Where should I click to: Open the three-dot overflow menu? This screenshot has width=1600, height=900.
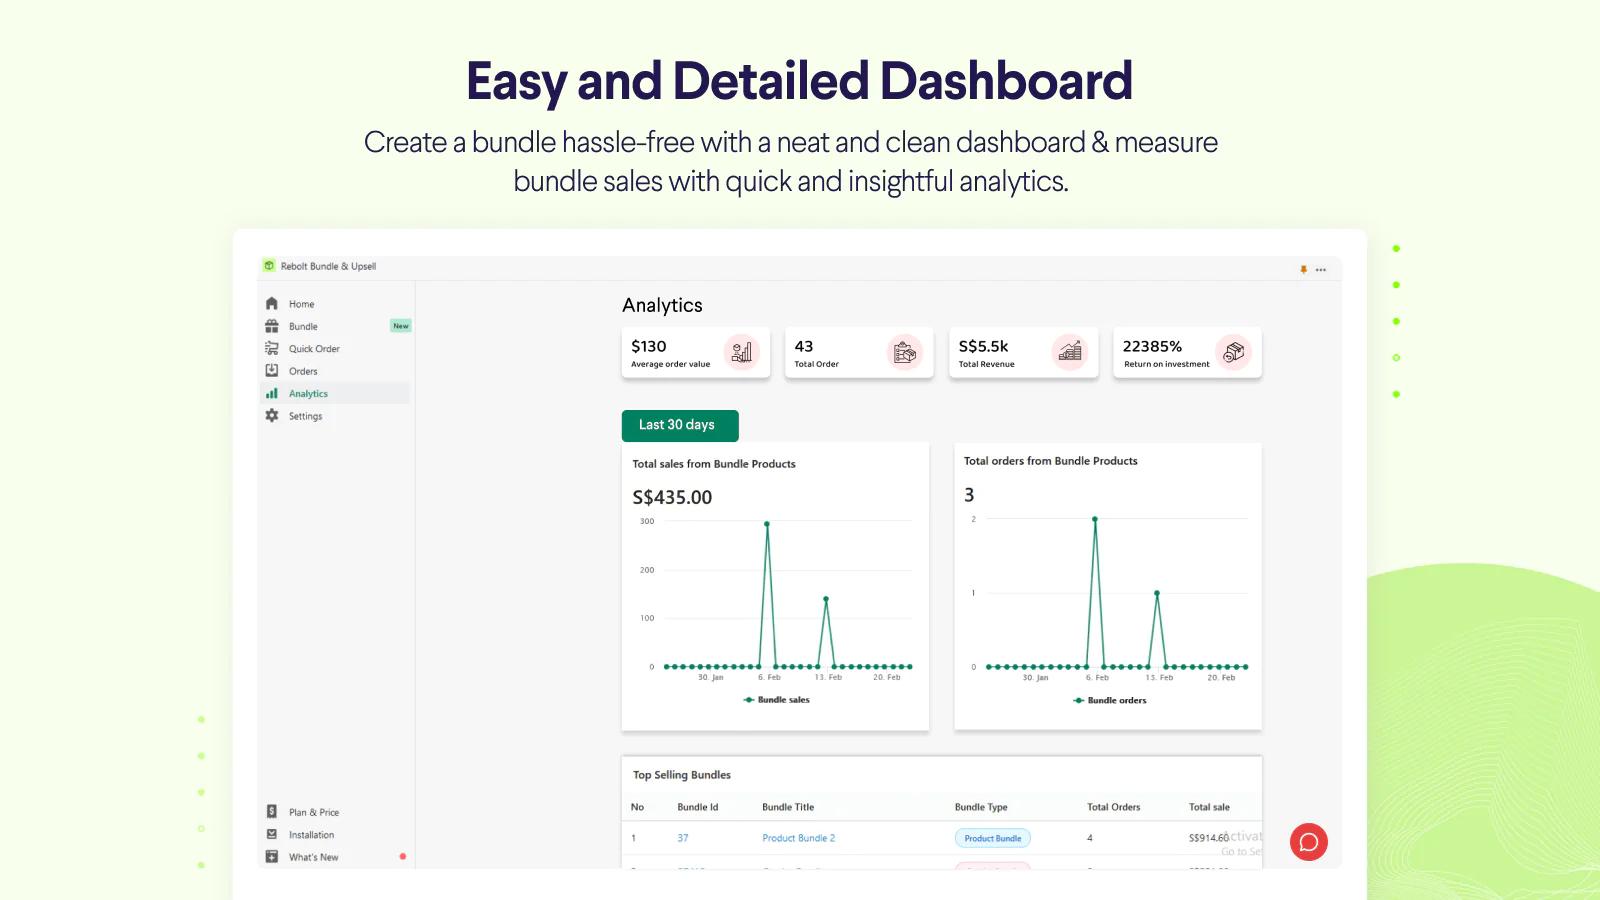[1320, 268]
